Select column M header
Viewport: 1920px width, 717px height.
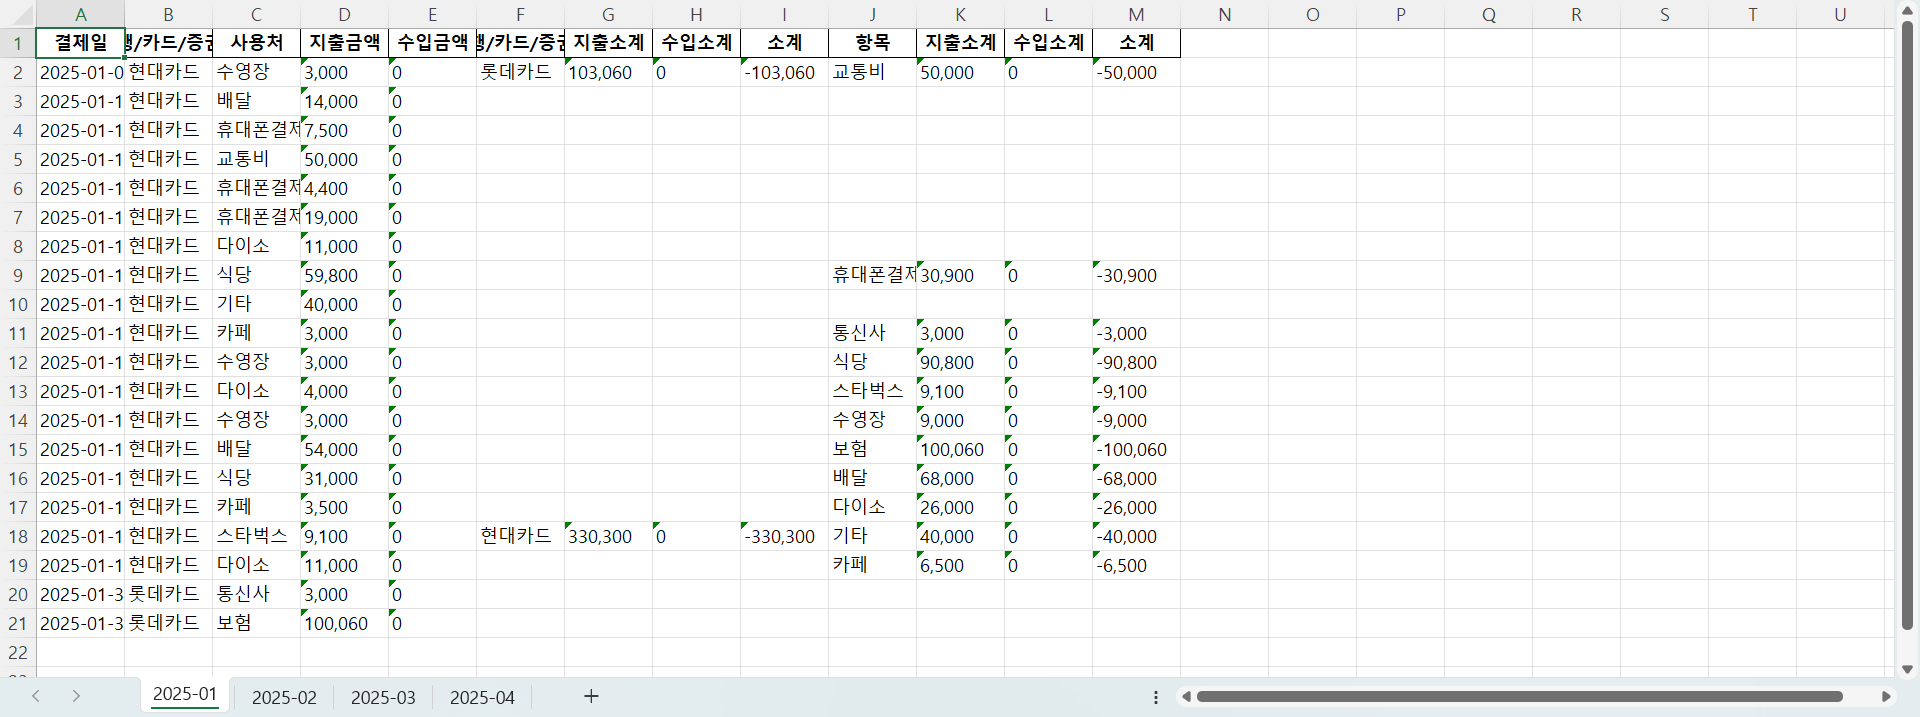1136,14
